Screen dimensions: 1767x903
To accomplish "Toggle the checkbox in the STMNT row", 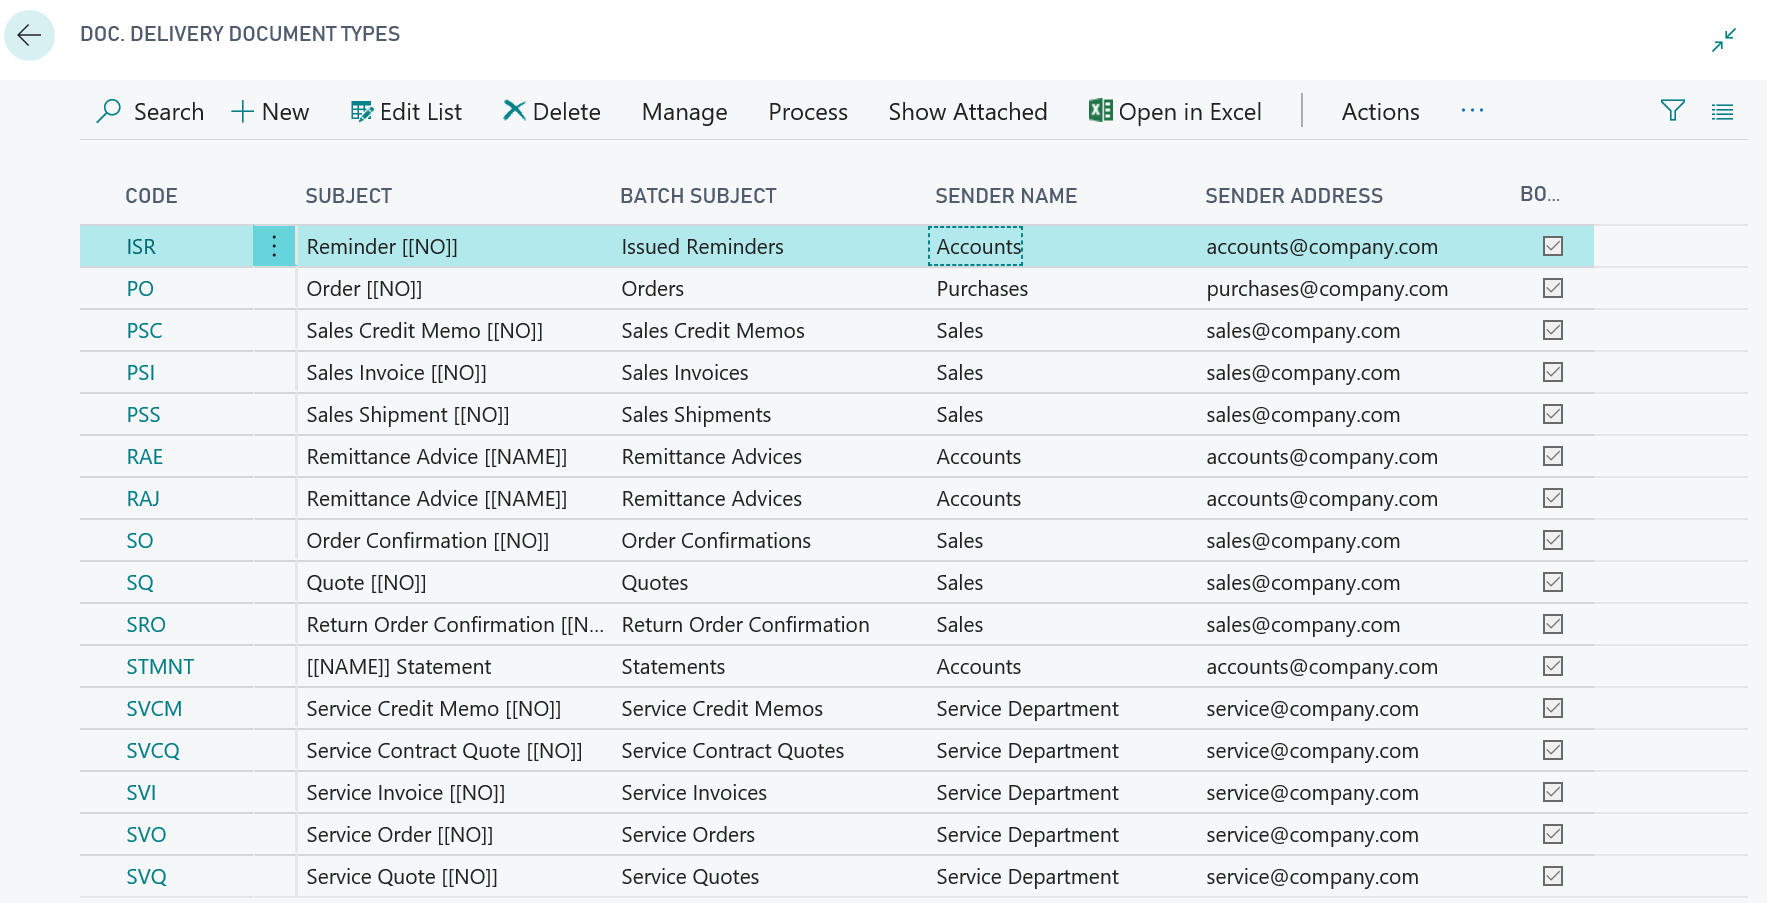I will click(1552, 666).
